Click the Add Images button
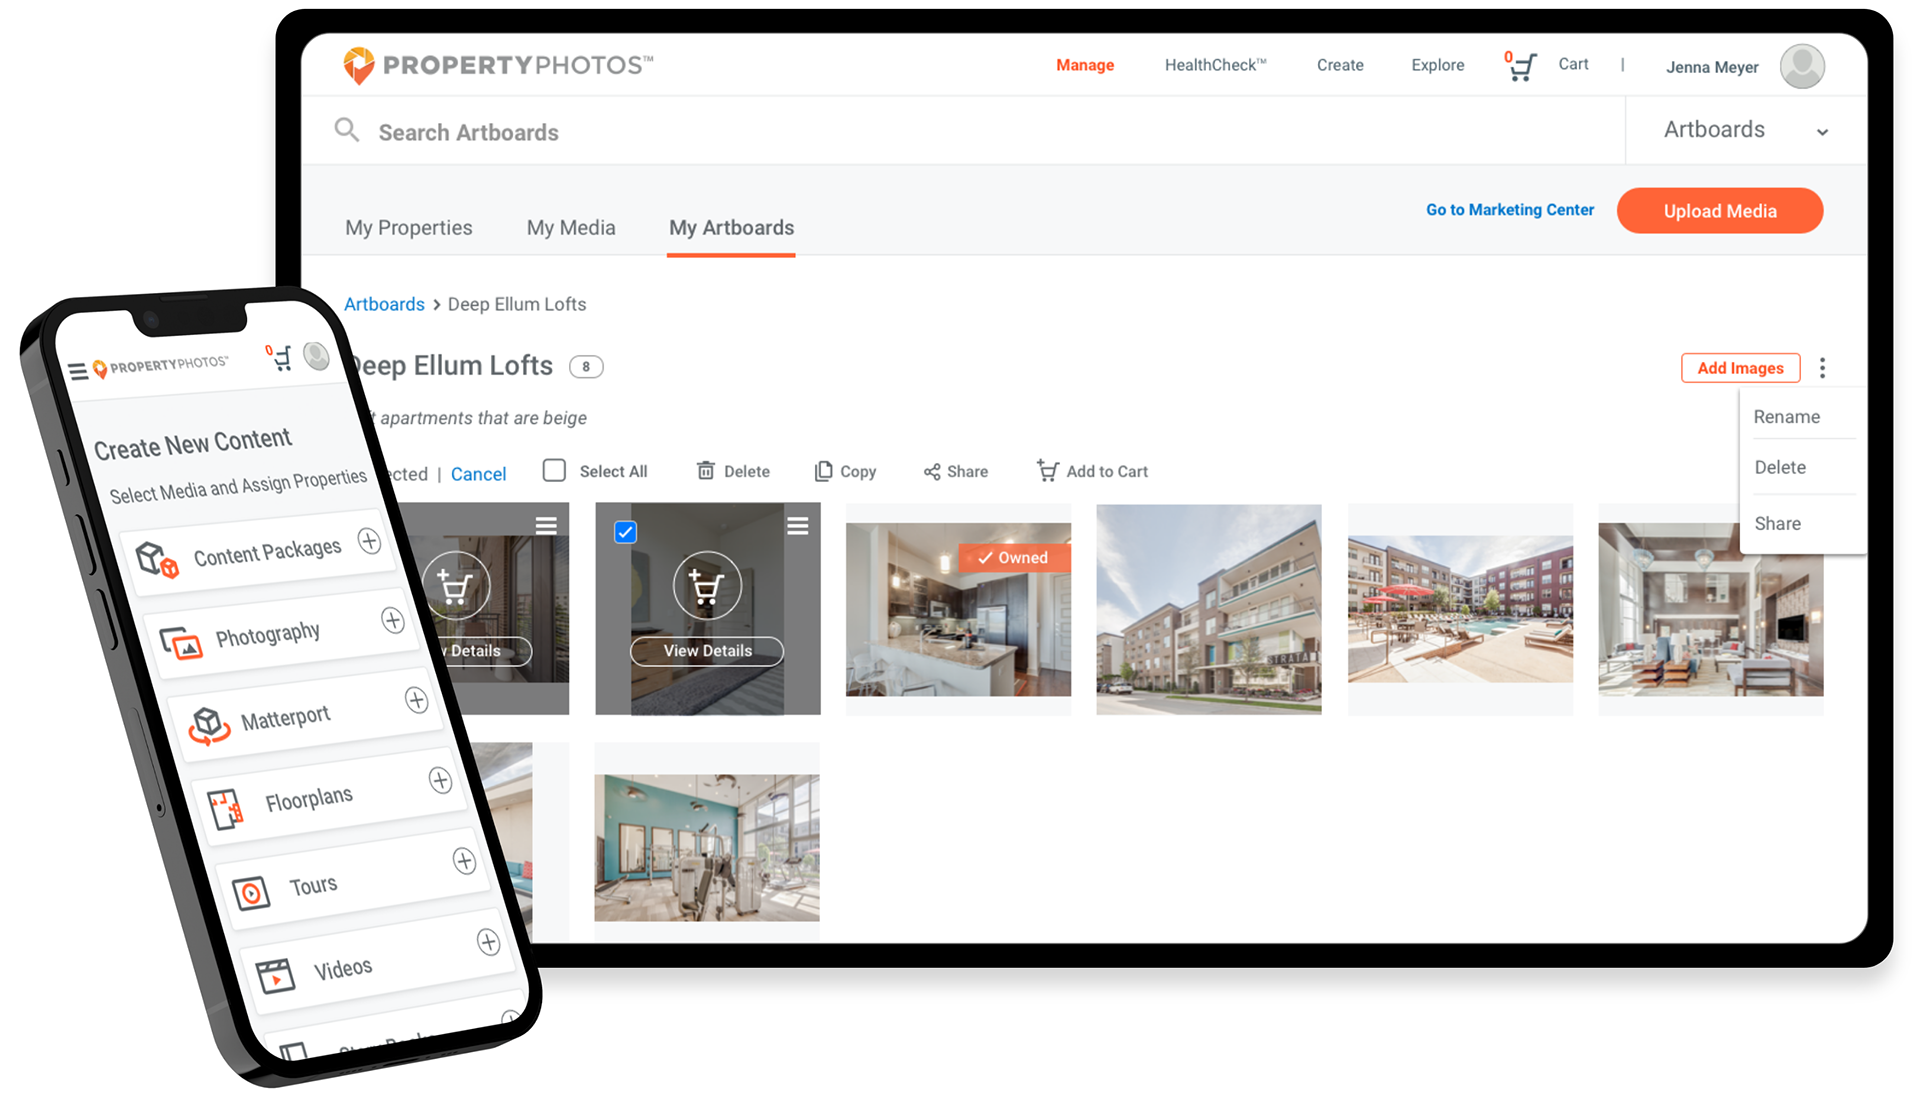This screenshot has width=1920, height=1112. click(1740, 368)
